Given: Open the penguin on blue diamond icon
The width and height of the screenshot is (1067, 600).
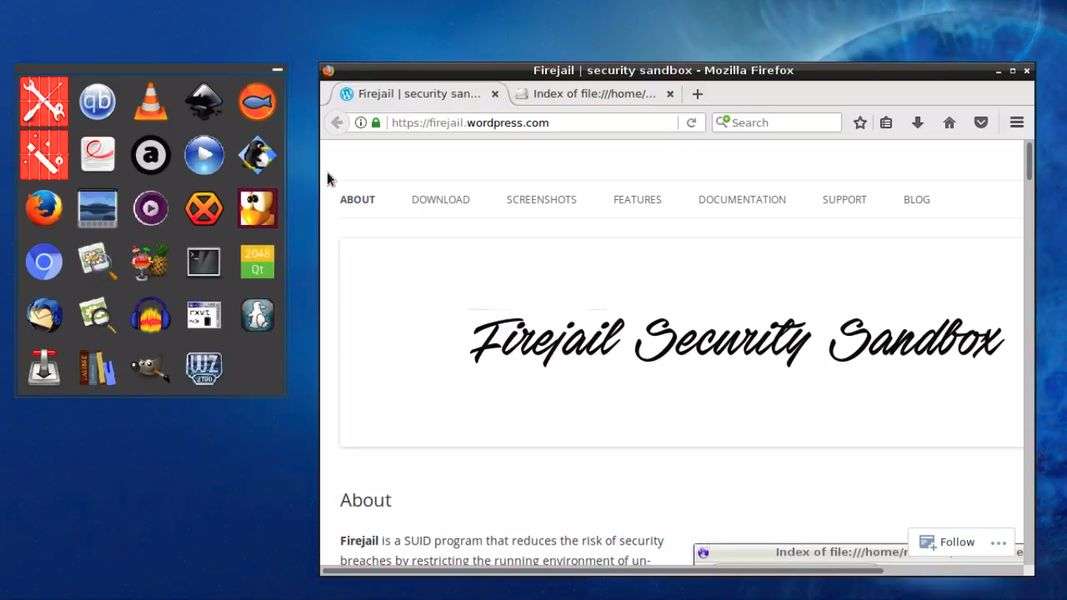Looking at the screenshot, I should point(257,155).
